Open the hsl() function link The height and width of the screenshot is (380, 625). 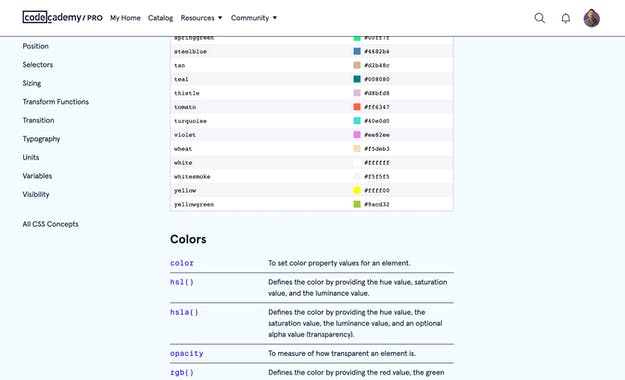[182, 282]
